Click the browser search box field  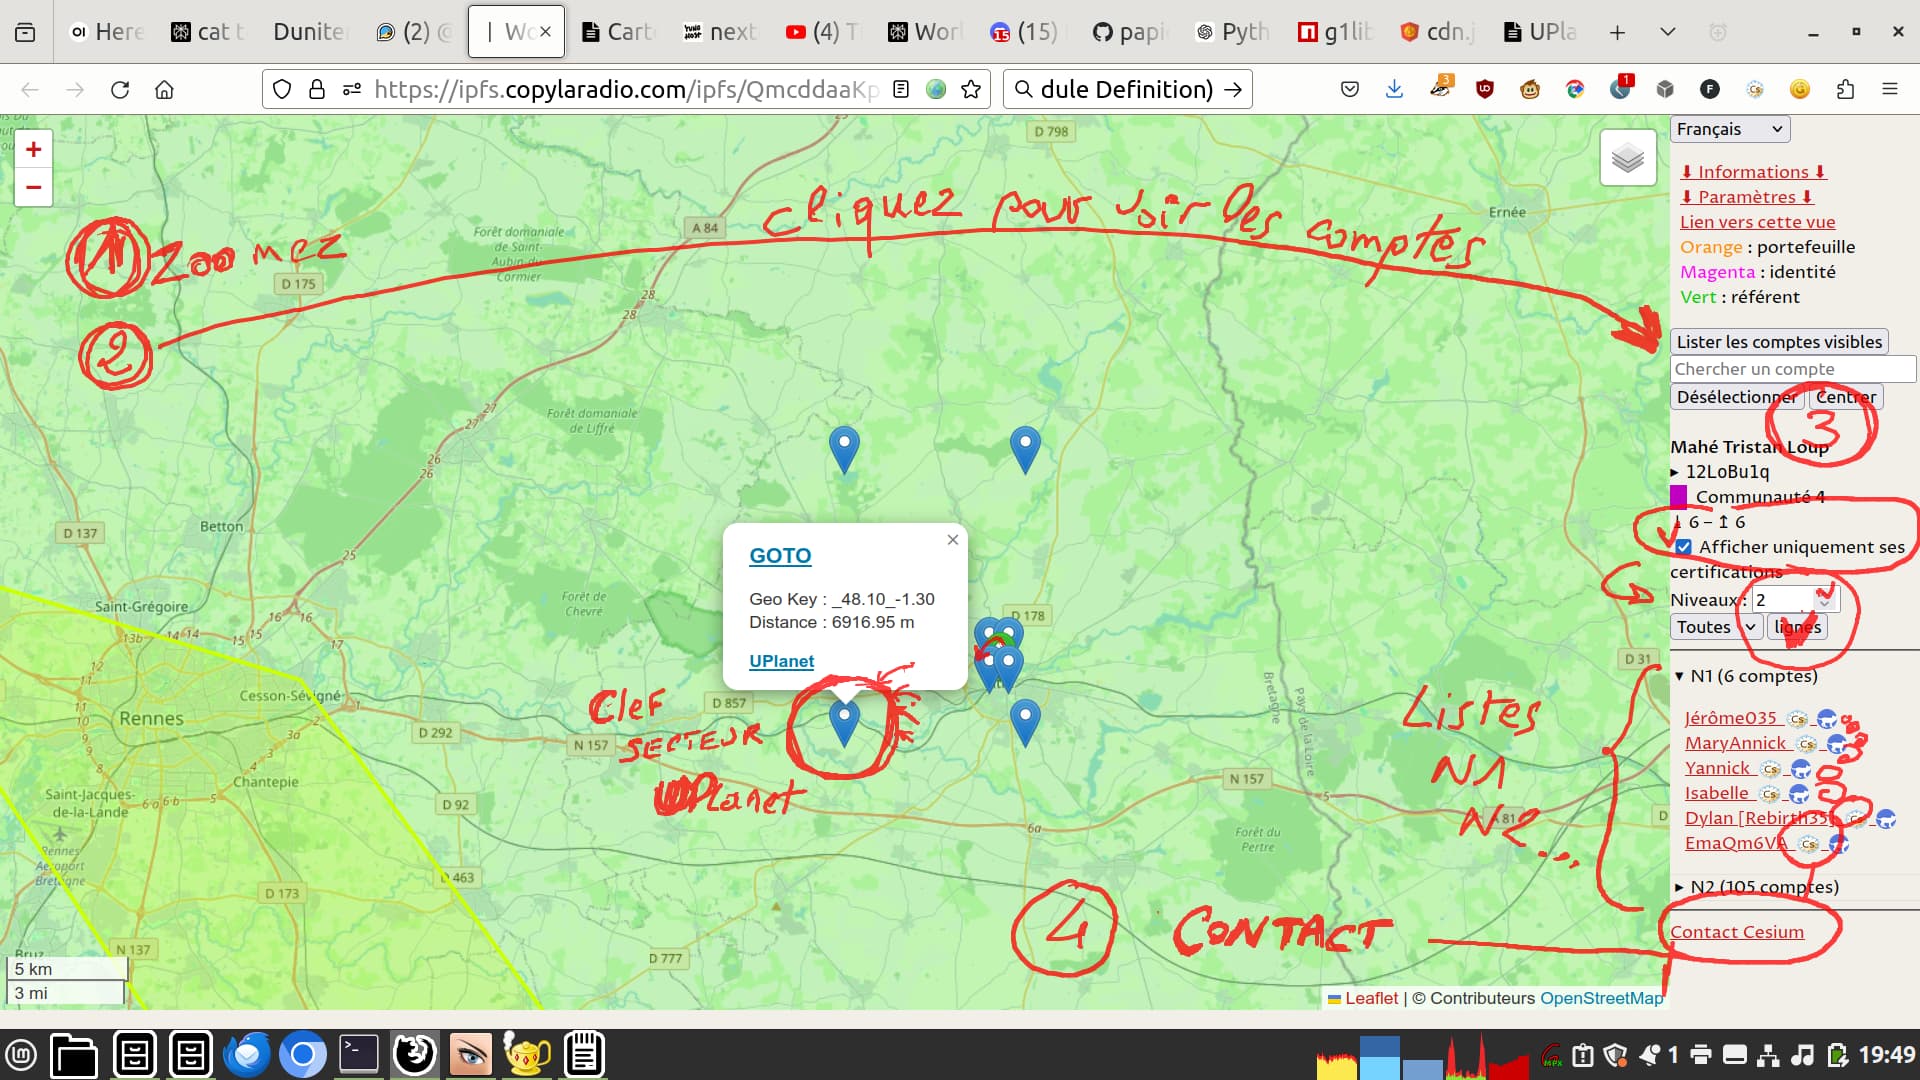click(1127, 90)
